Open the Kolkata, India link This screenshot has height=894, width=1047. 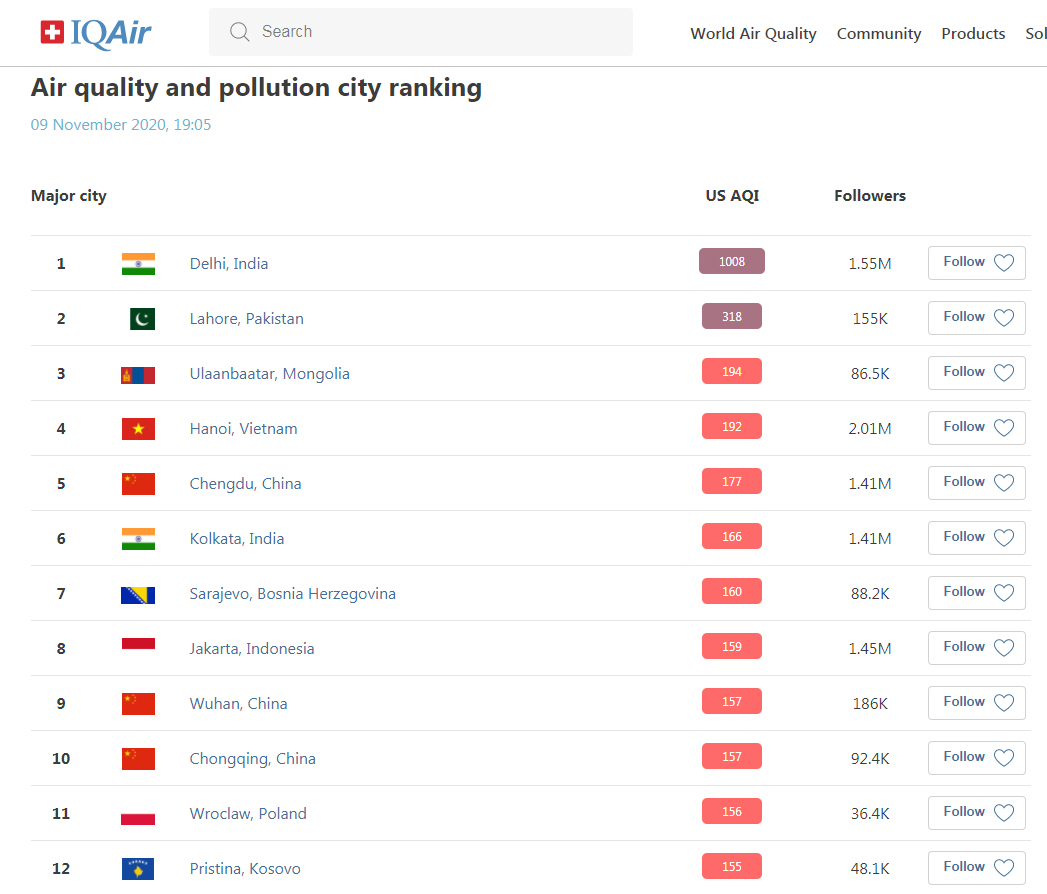tap(237, 539)
